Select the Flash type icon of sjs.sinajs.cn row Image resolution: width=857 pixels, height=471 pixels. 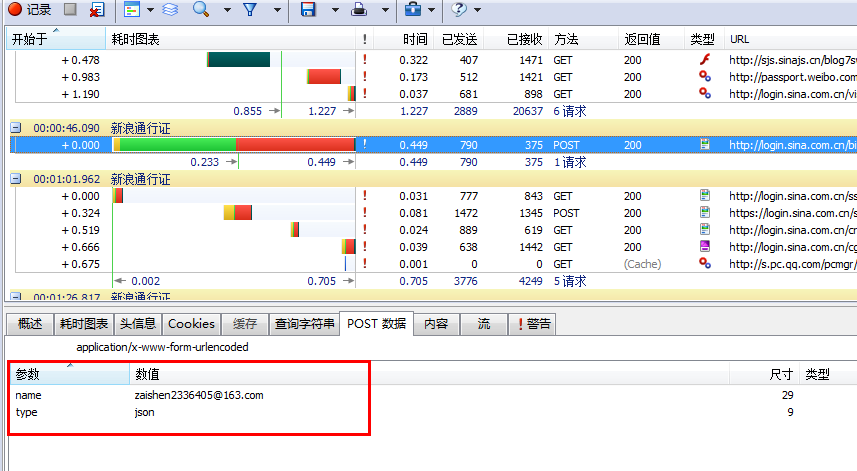click(x=705, y=59)
